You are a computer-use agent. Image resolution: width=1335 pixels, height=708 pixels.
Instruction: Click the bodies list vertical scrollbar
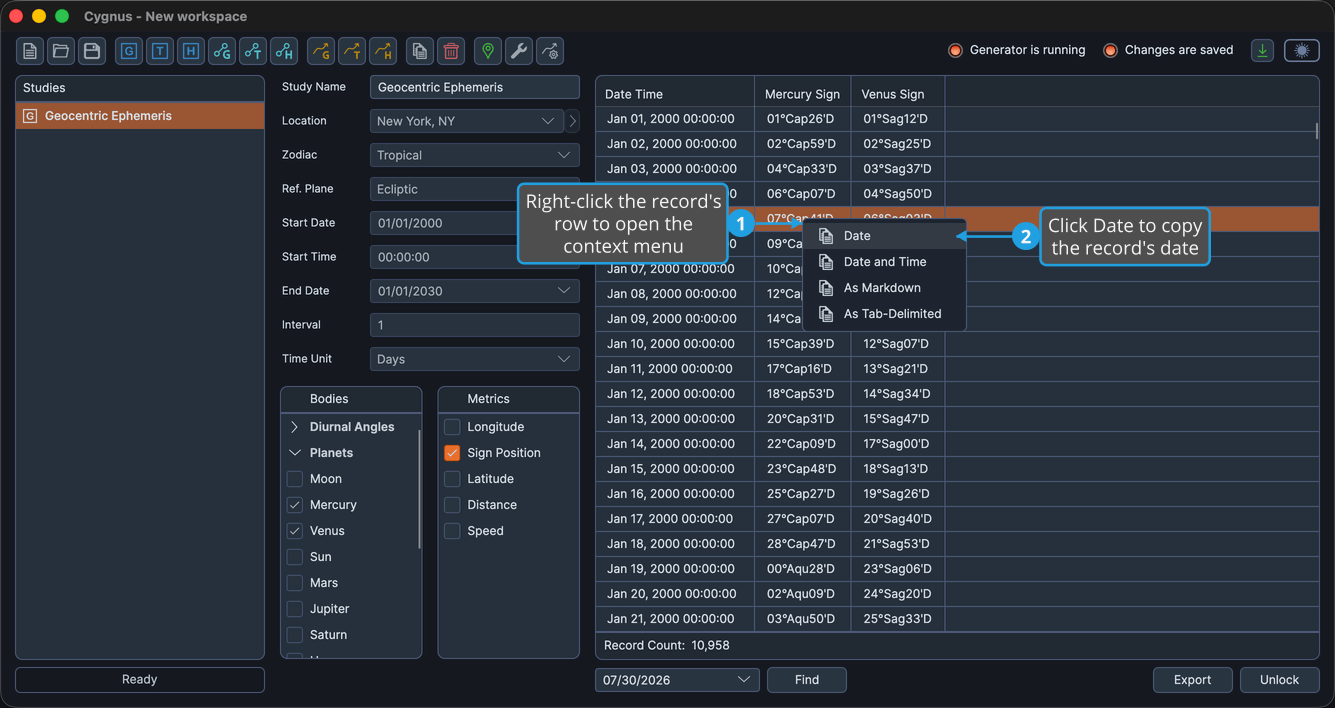[419, 490]
